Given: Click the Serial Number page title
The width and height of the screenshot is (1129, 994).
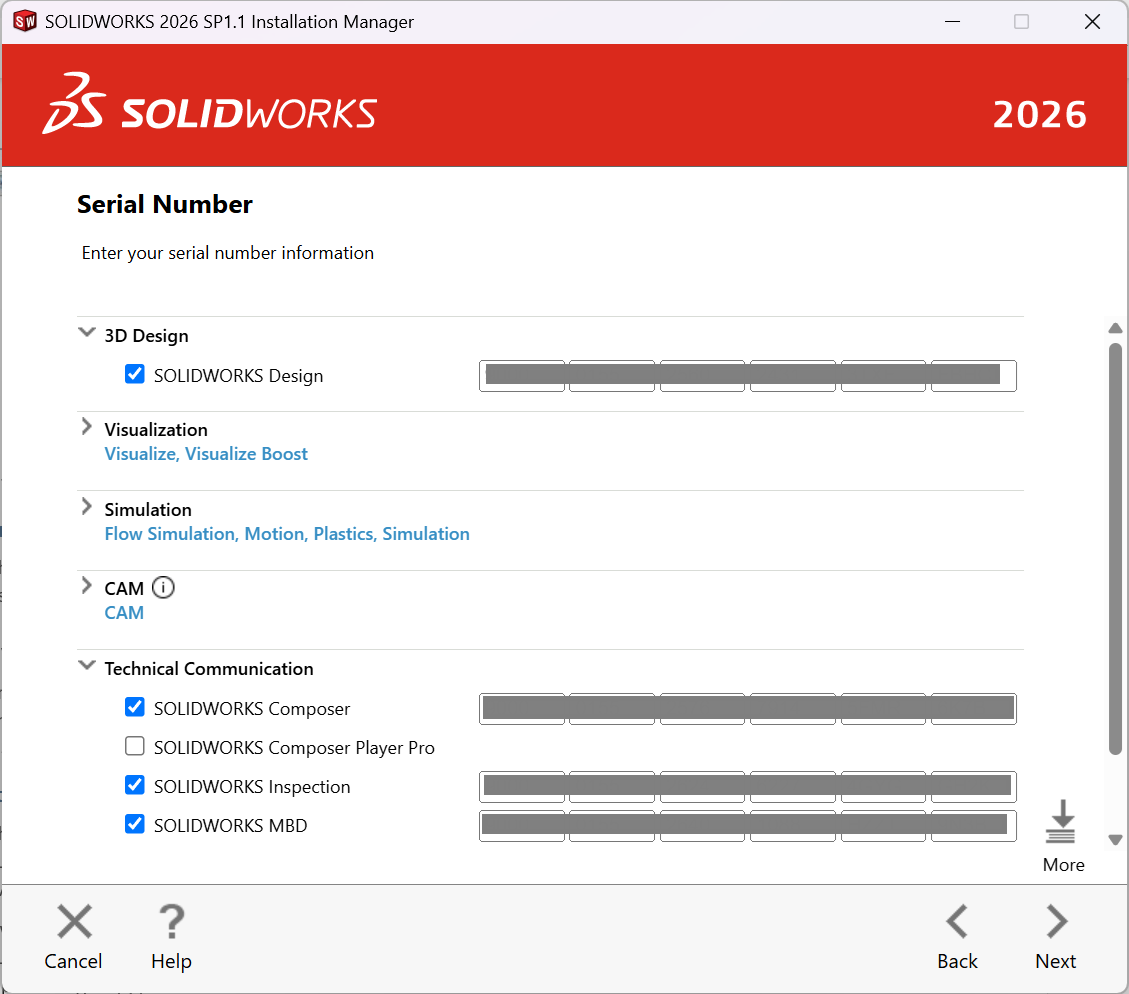Looking at the screenshot, I should click(x=165, y=204).
